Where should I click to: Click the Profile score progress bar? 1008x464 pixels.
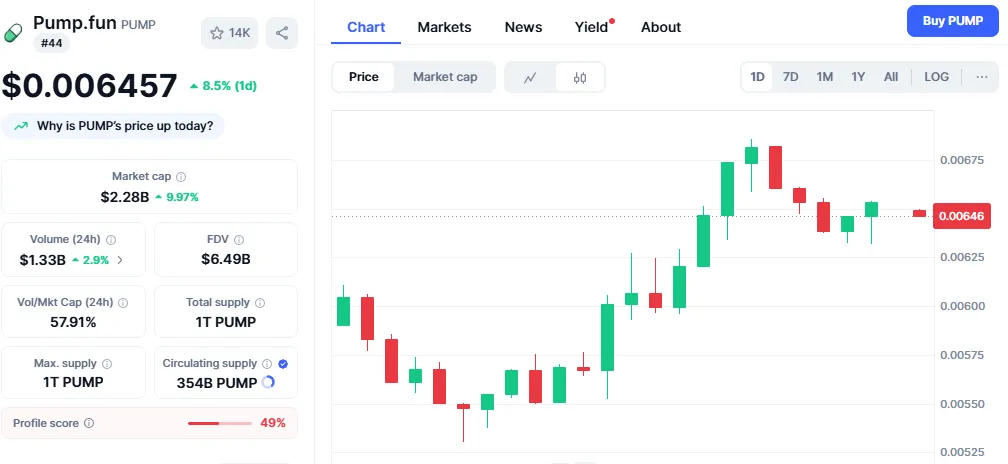pos(220,423)
